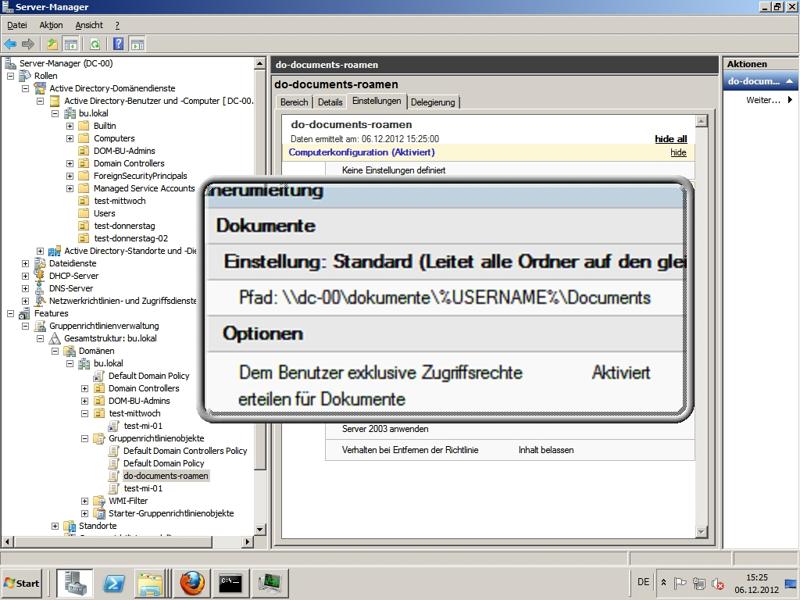Image resolution: width=800 pixels, height=600 pixels.
Task: Launch PowerShell from the taskbar
Action: point(113,583)
